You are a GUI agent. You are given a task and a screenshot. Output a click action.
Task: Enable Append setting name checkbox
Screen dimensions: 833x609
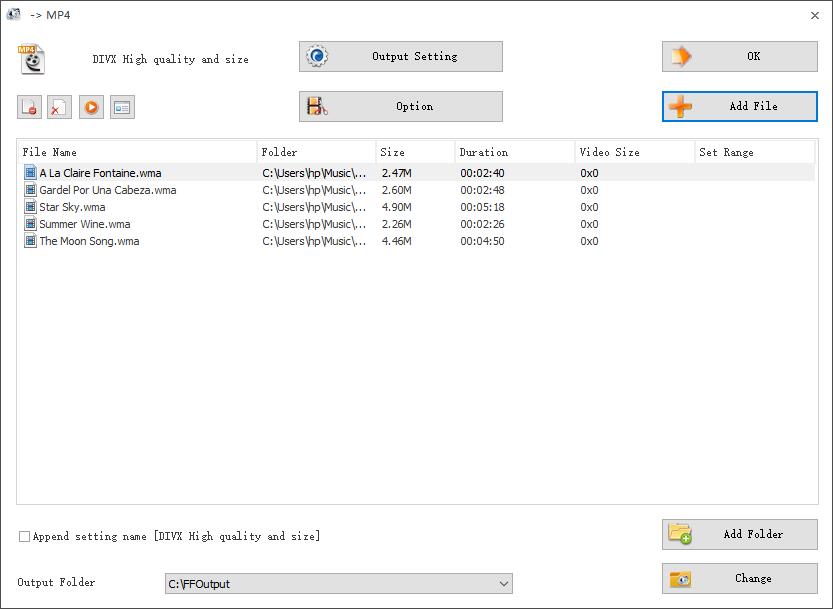(x=24, y=536)
